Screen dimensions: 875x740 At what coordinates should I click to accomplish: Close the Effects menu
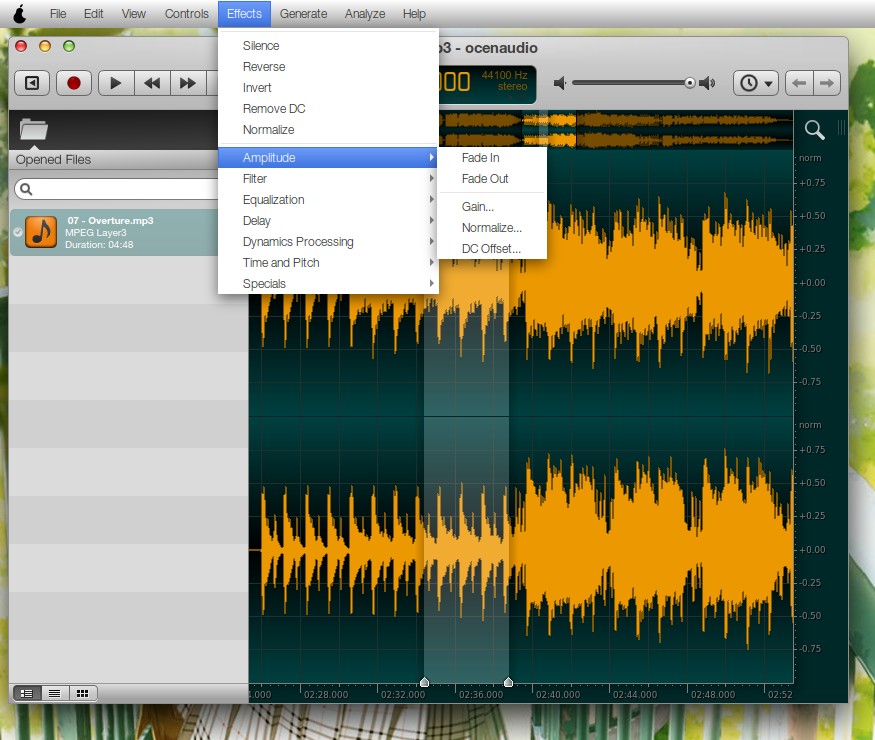(244, 13)
